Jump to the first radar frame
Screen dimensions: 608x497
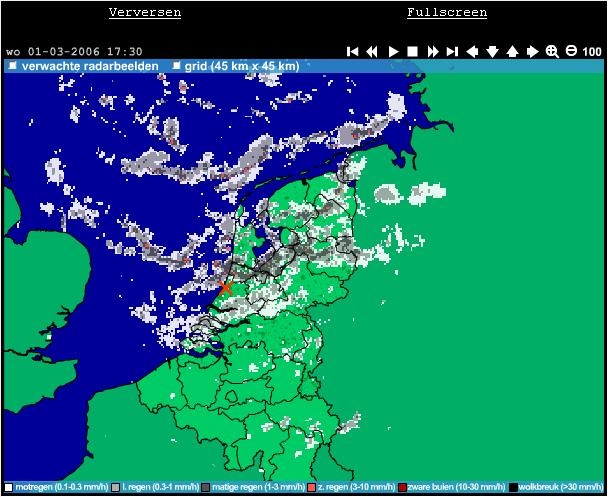click(x=352, y=51)
